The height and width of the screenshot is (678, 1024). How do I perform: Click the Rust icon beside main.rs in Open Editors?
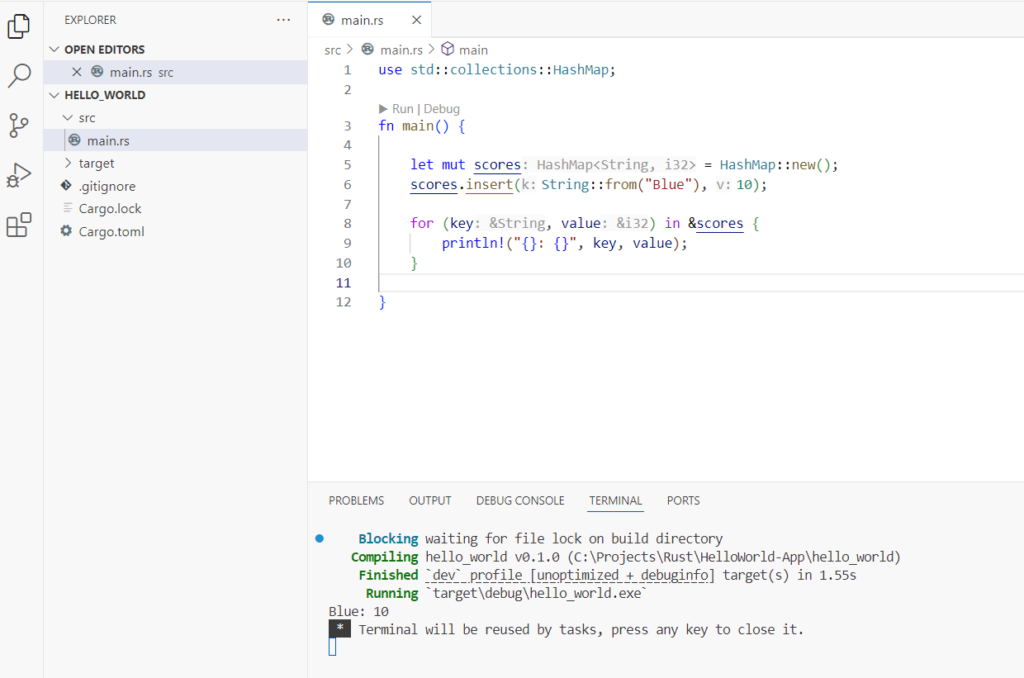tap(97, 71)
